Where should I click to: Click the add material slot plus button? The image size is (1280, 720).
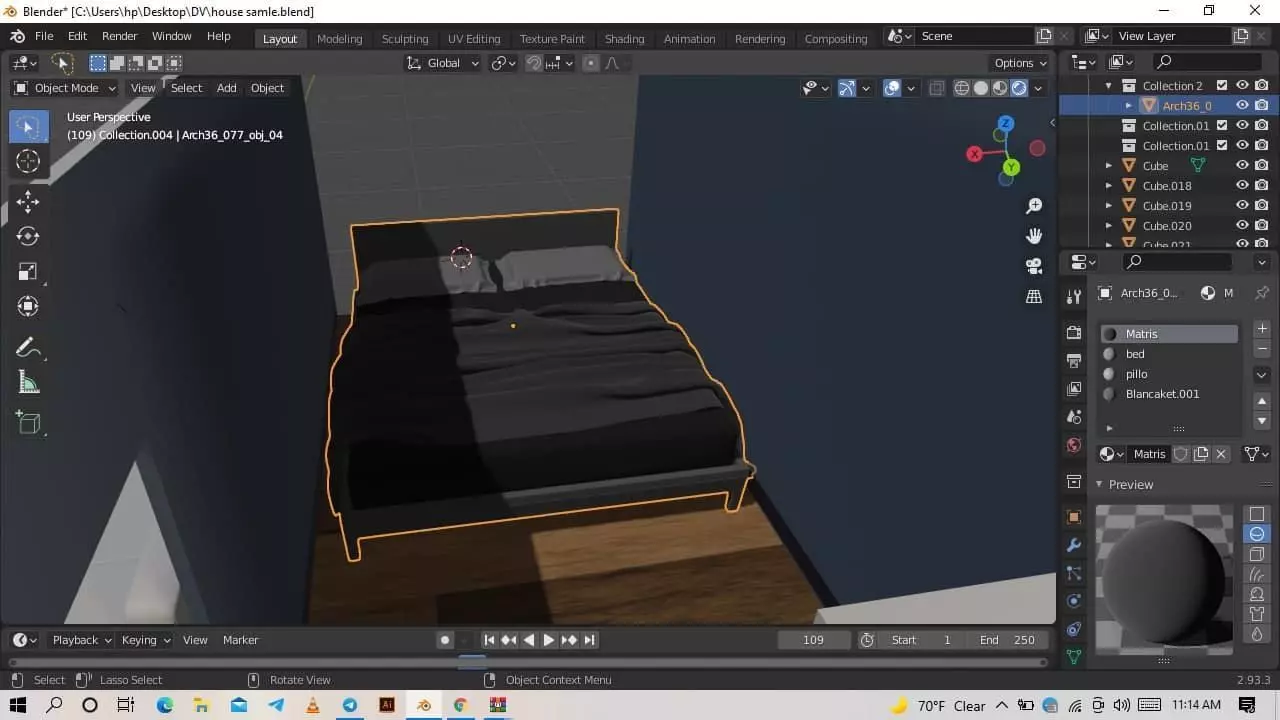(x=1262, y=329)
